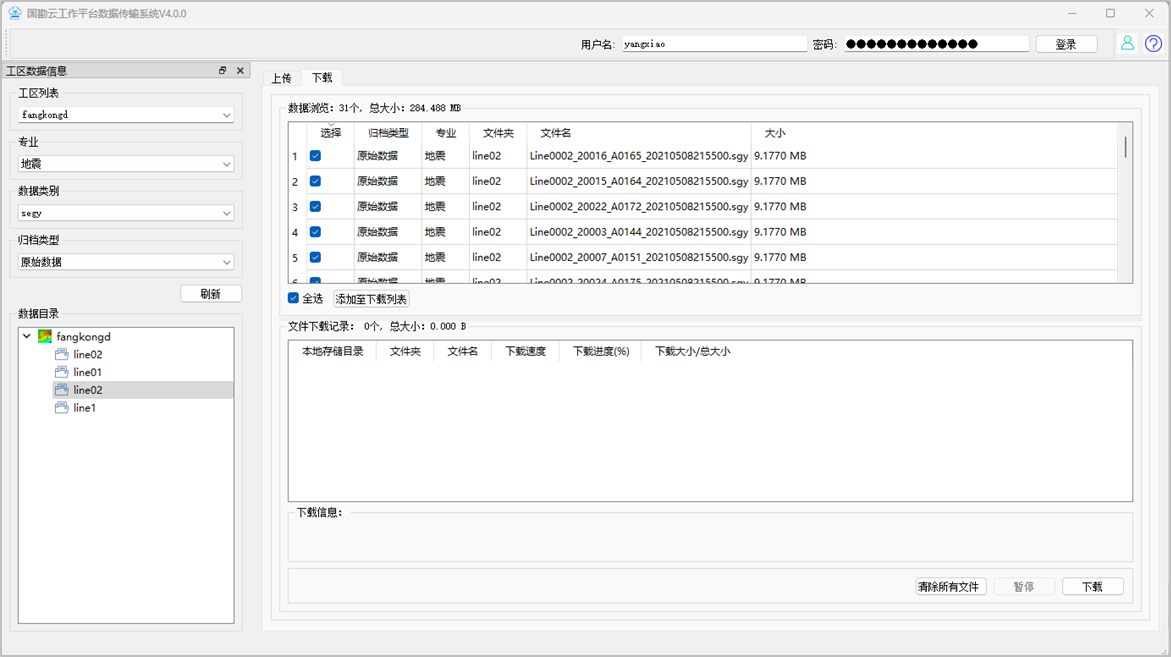Image resolution: width=1171 pixels, height=657 pixels.
Task: Click the 用户名 input field
Action: click(714, 44)
